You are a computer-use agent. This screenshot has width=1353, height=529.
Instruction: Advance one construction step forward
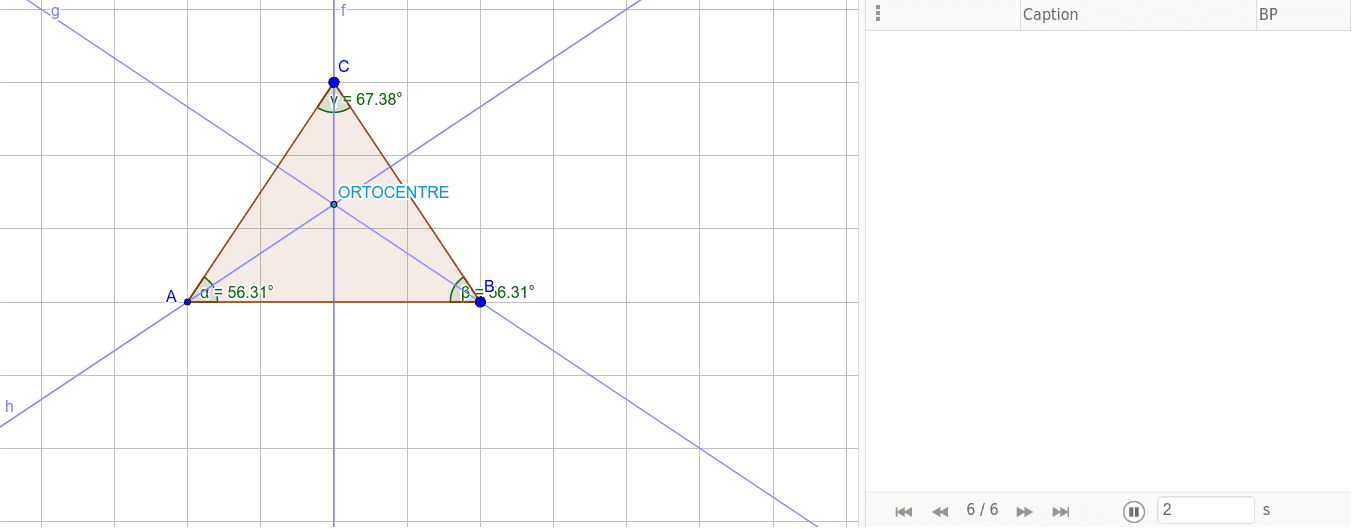point(1024,511)
